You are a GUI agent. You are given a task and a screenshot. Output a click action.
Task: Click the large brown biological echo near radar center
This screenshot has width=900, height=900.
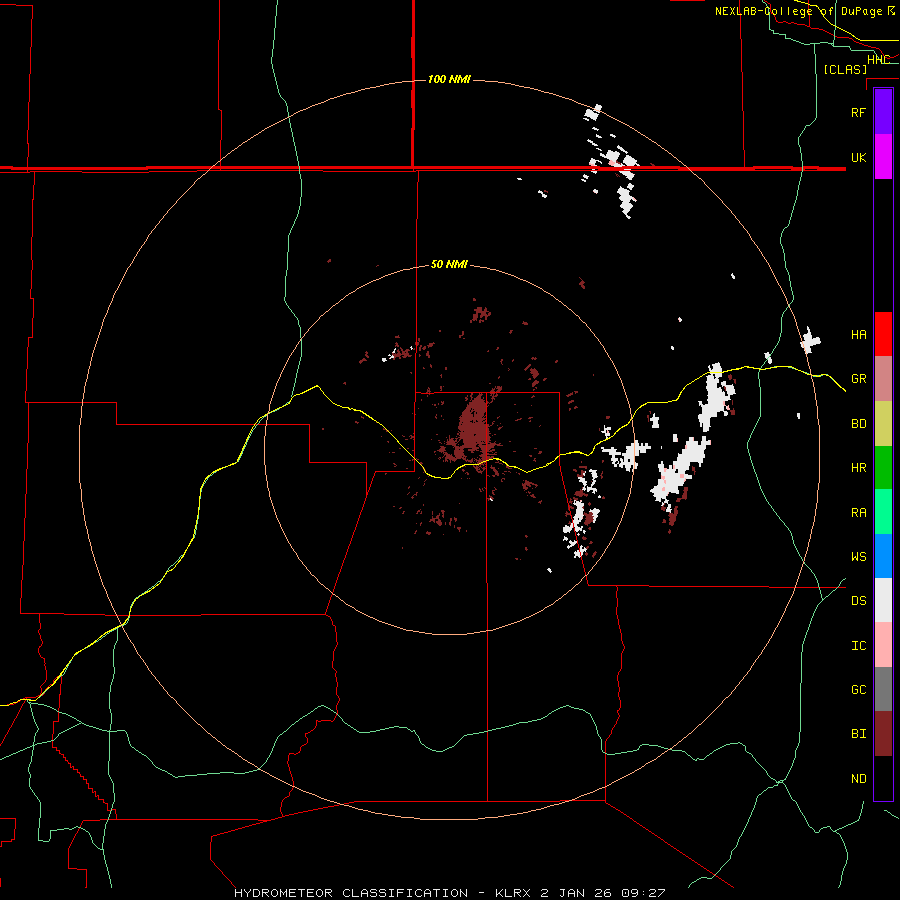(x=474, y=428)
